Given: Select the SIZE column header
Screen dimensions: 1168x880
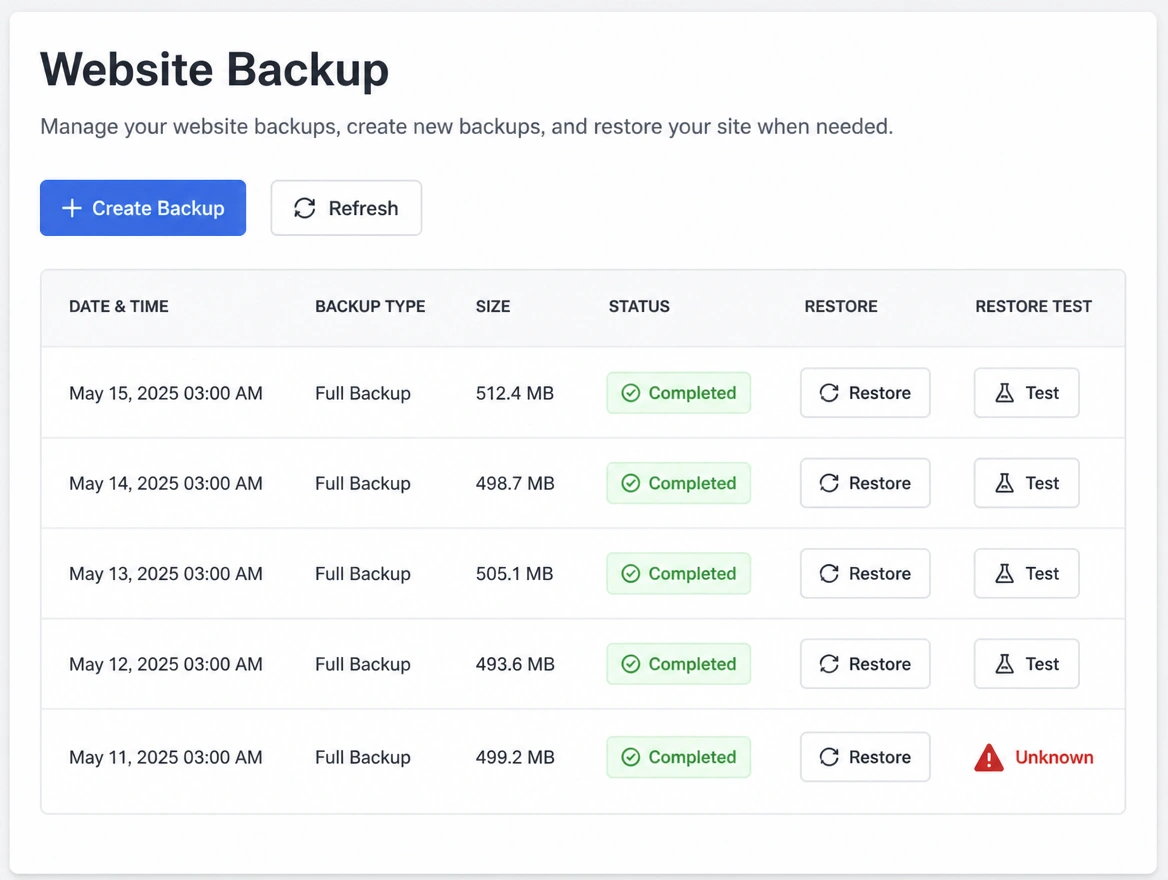Looking at the screenshot, I should coord(493,306).
